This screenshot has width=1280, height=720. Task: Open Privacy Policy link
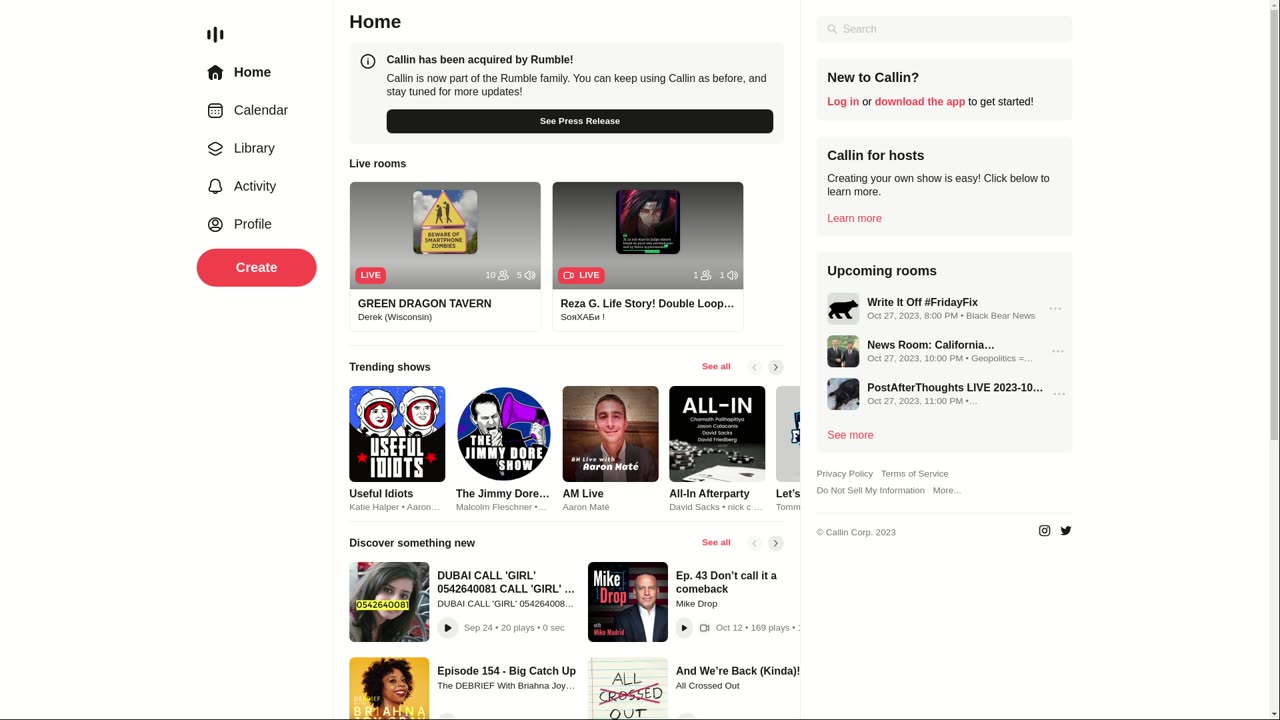click(844, 474)
